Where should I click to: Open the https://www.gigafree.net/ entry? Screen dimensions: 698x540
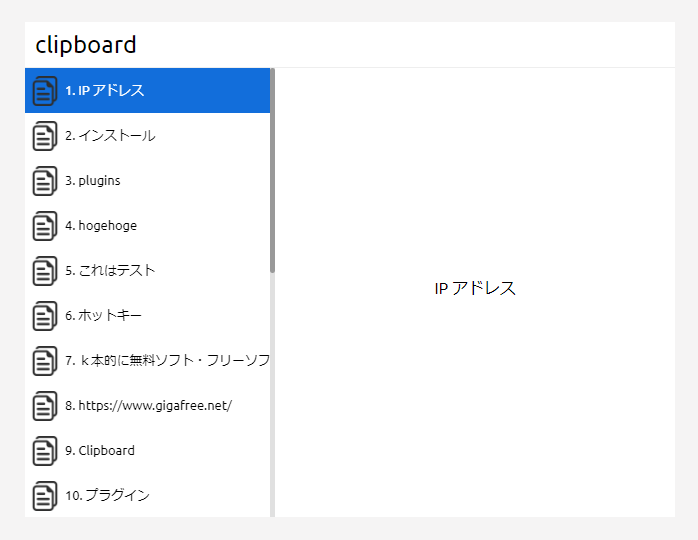[x=147, y=406]
